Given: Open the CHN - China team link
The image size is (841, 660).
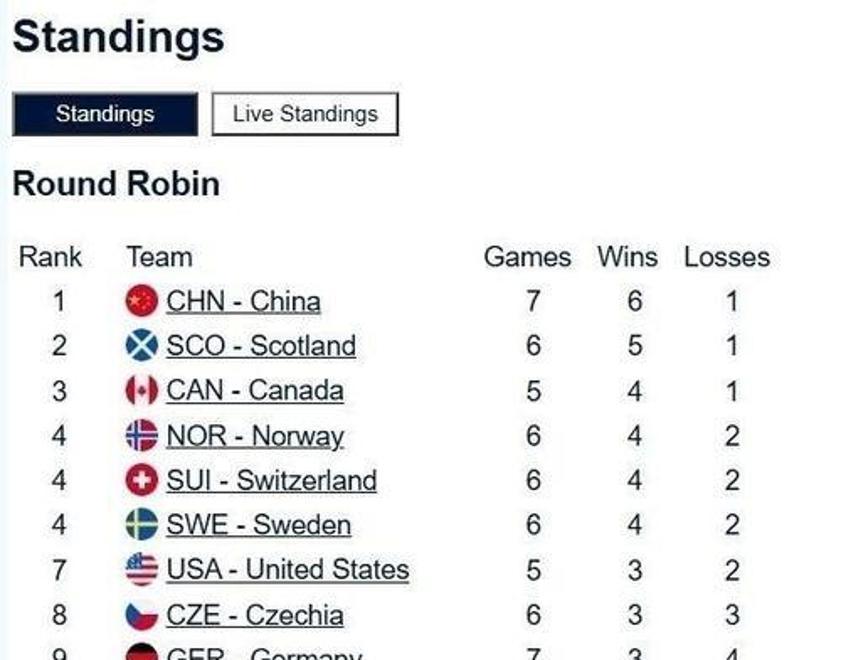Looking at the screenshot, I should [243, 301].
